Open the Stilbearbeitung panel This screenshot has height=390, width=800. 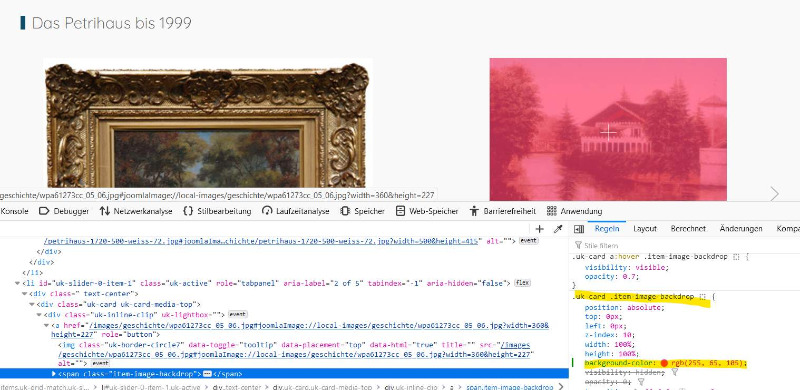click(217, 211)
